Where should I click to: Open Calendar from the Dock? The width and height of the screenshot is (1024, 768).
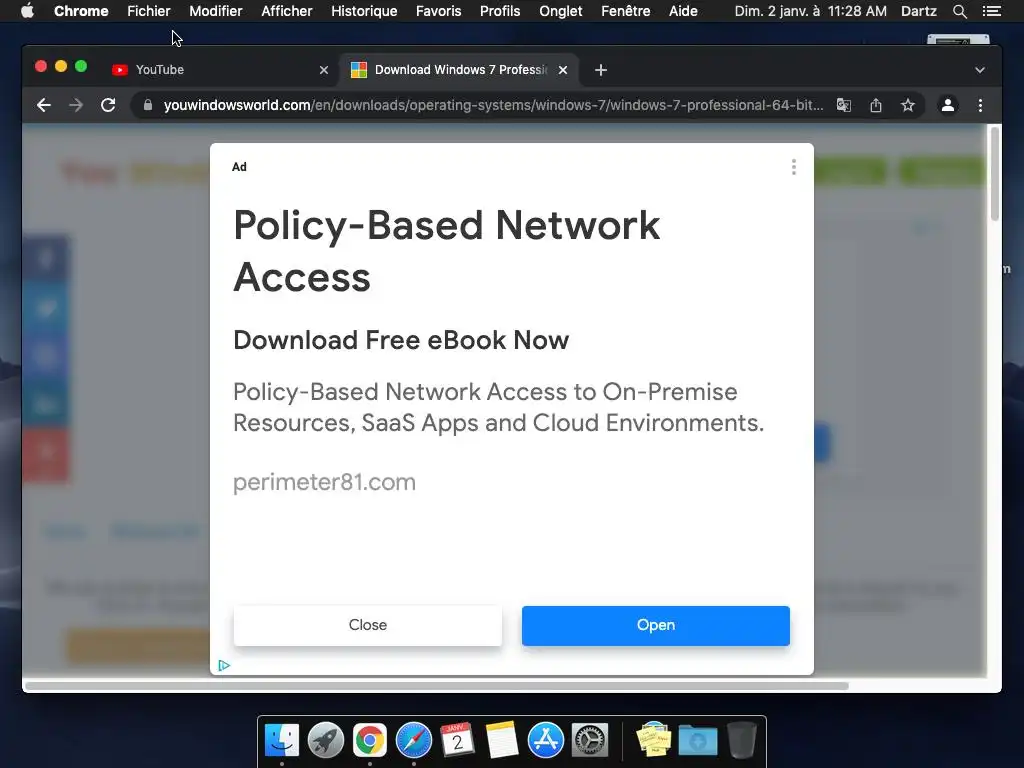point(457,740)
